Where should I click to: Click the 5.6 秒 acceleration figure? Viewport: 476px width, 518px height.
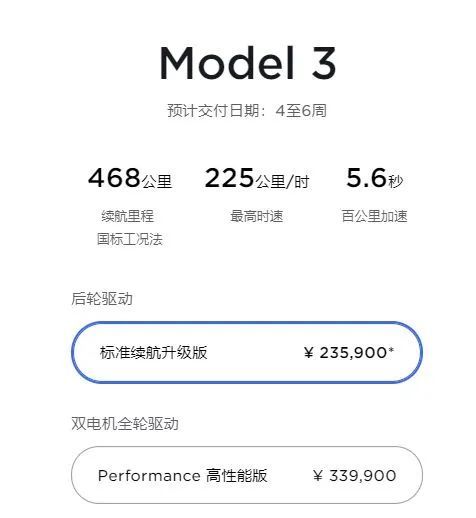click(374, 178)
